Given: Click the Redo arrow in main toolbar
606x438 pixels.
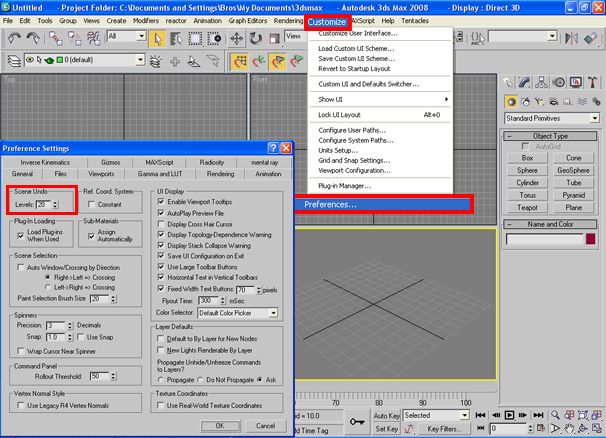Looking at the screenshot, I should (33, 38).
